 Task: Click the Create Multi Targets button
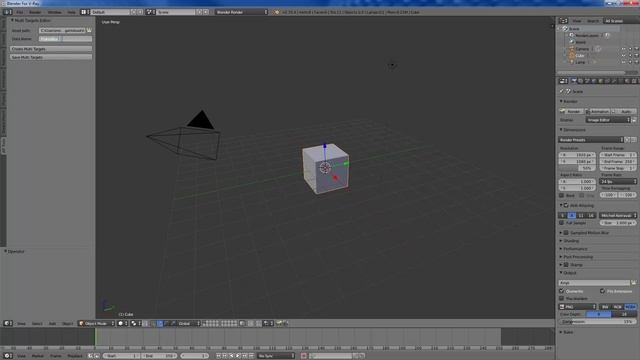click(x=51, y=49)
